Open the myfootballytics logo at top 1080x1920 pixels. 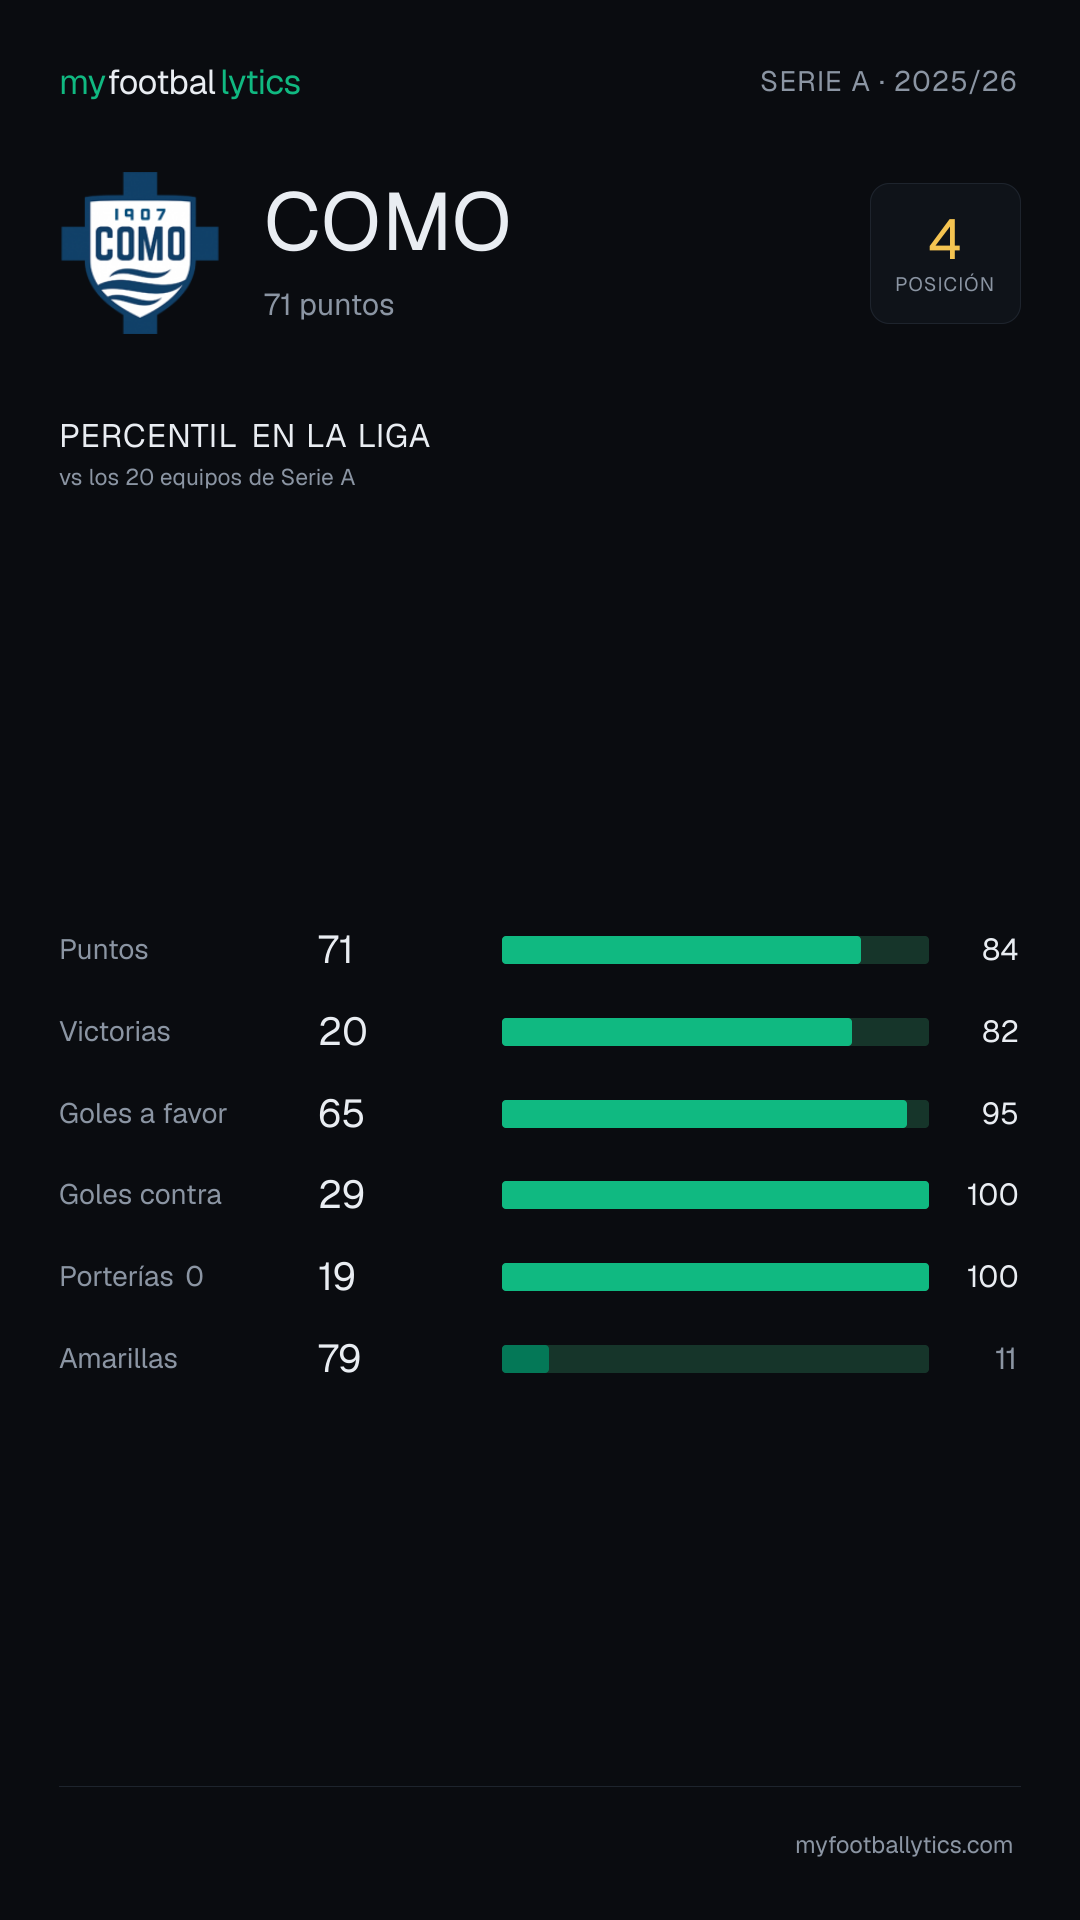coord(180,83)
